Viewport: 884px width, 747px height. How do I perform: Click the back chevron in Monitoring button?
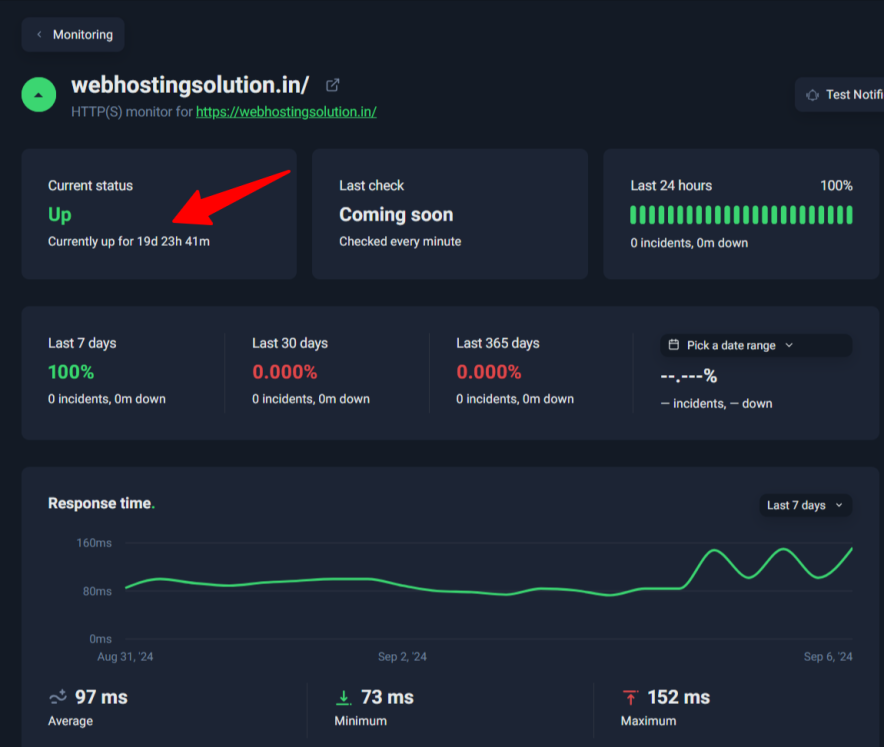click(39, 35)
